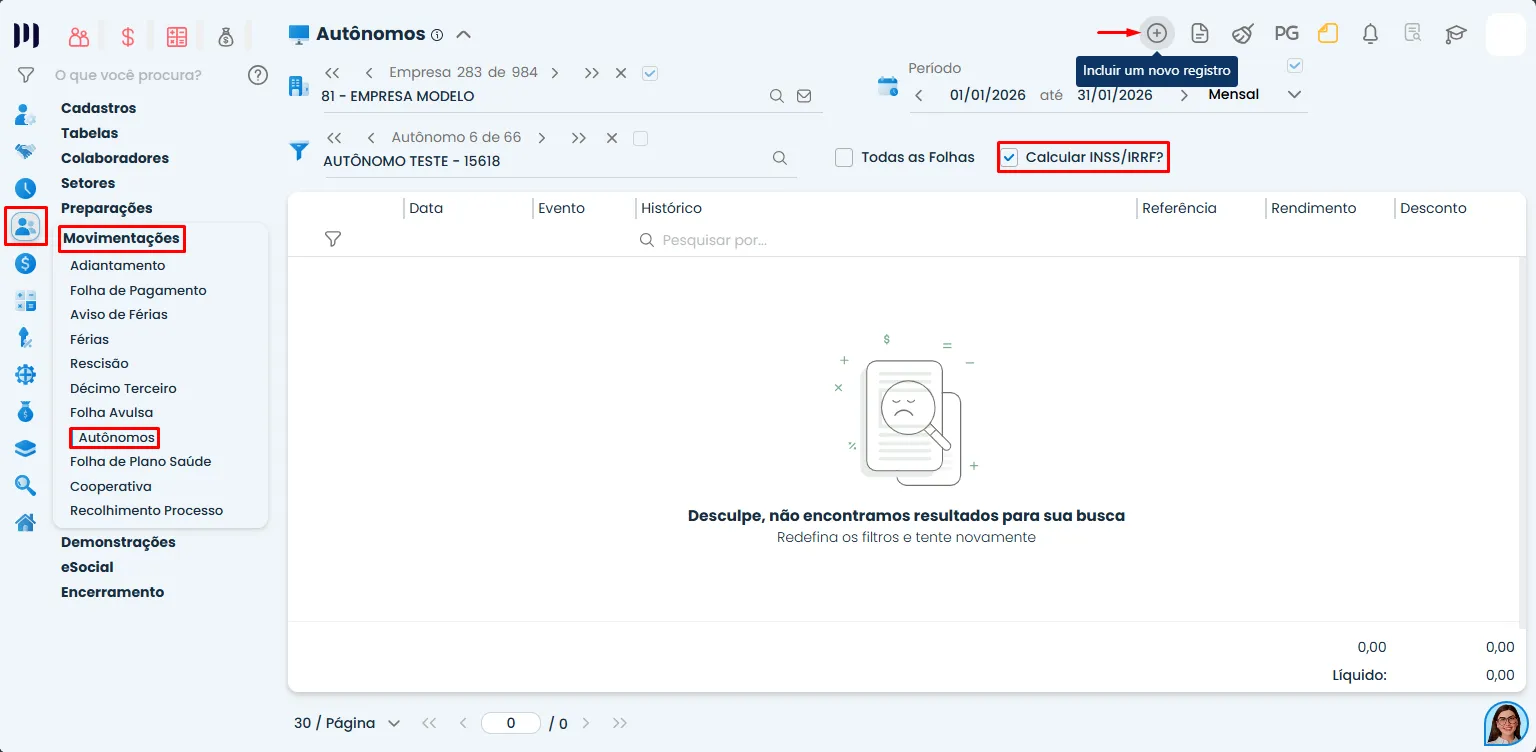This screenshot has height=752, width=1536.
Task: Click the graduation cap training icon
Action: [1455, 33]
